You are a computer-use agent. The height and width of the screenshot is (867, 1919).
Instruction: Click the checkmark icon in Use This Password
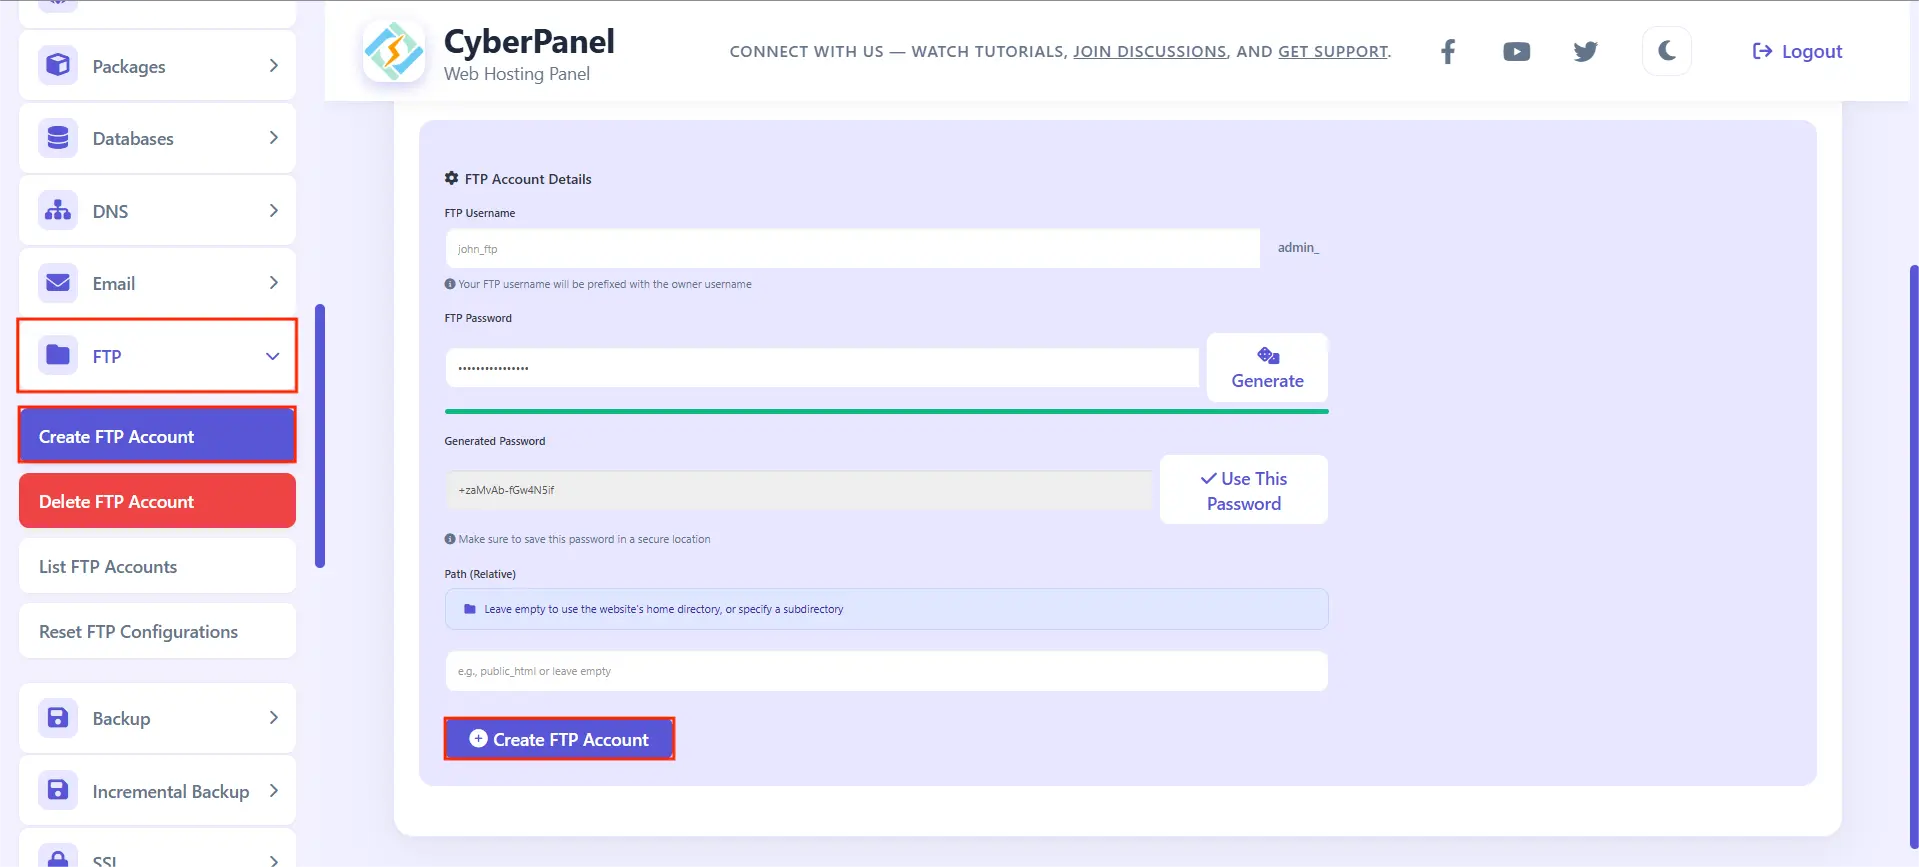pos(1209,479)
